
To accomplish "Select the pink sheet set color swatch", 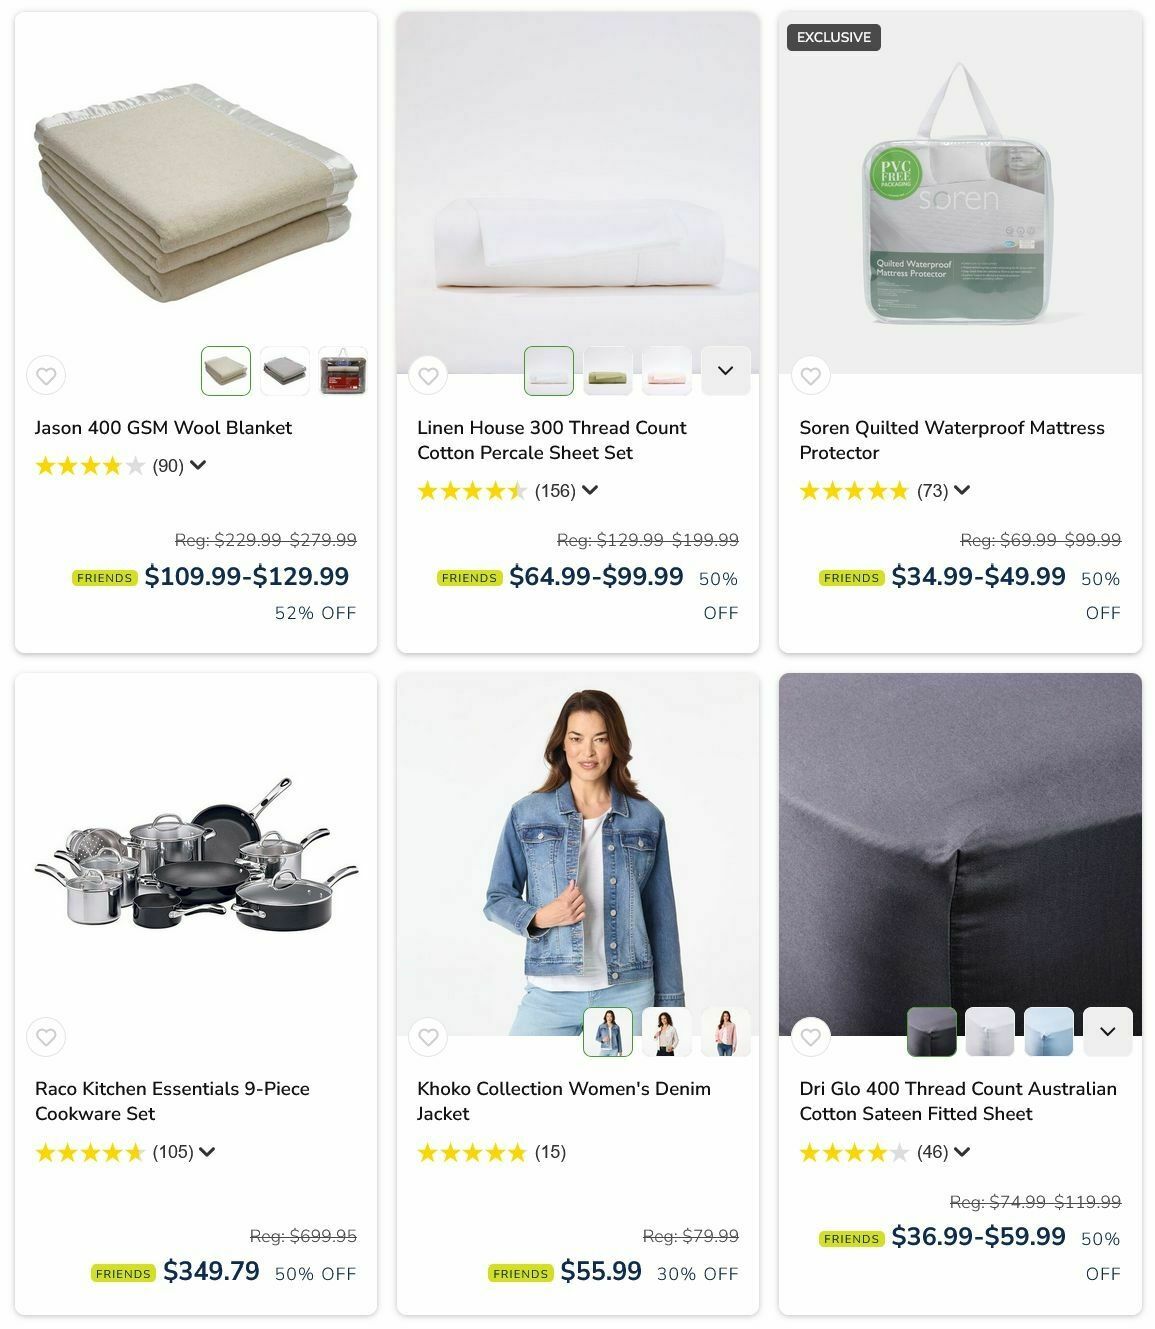I will click(666, 371).
